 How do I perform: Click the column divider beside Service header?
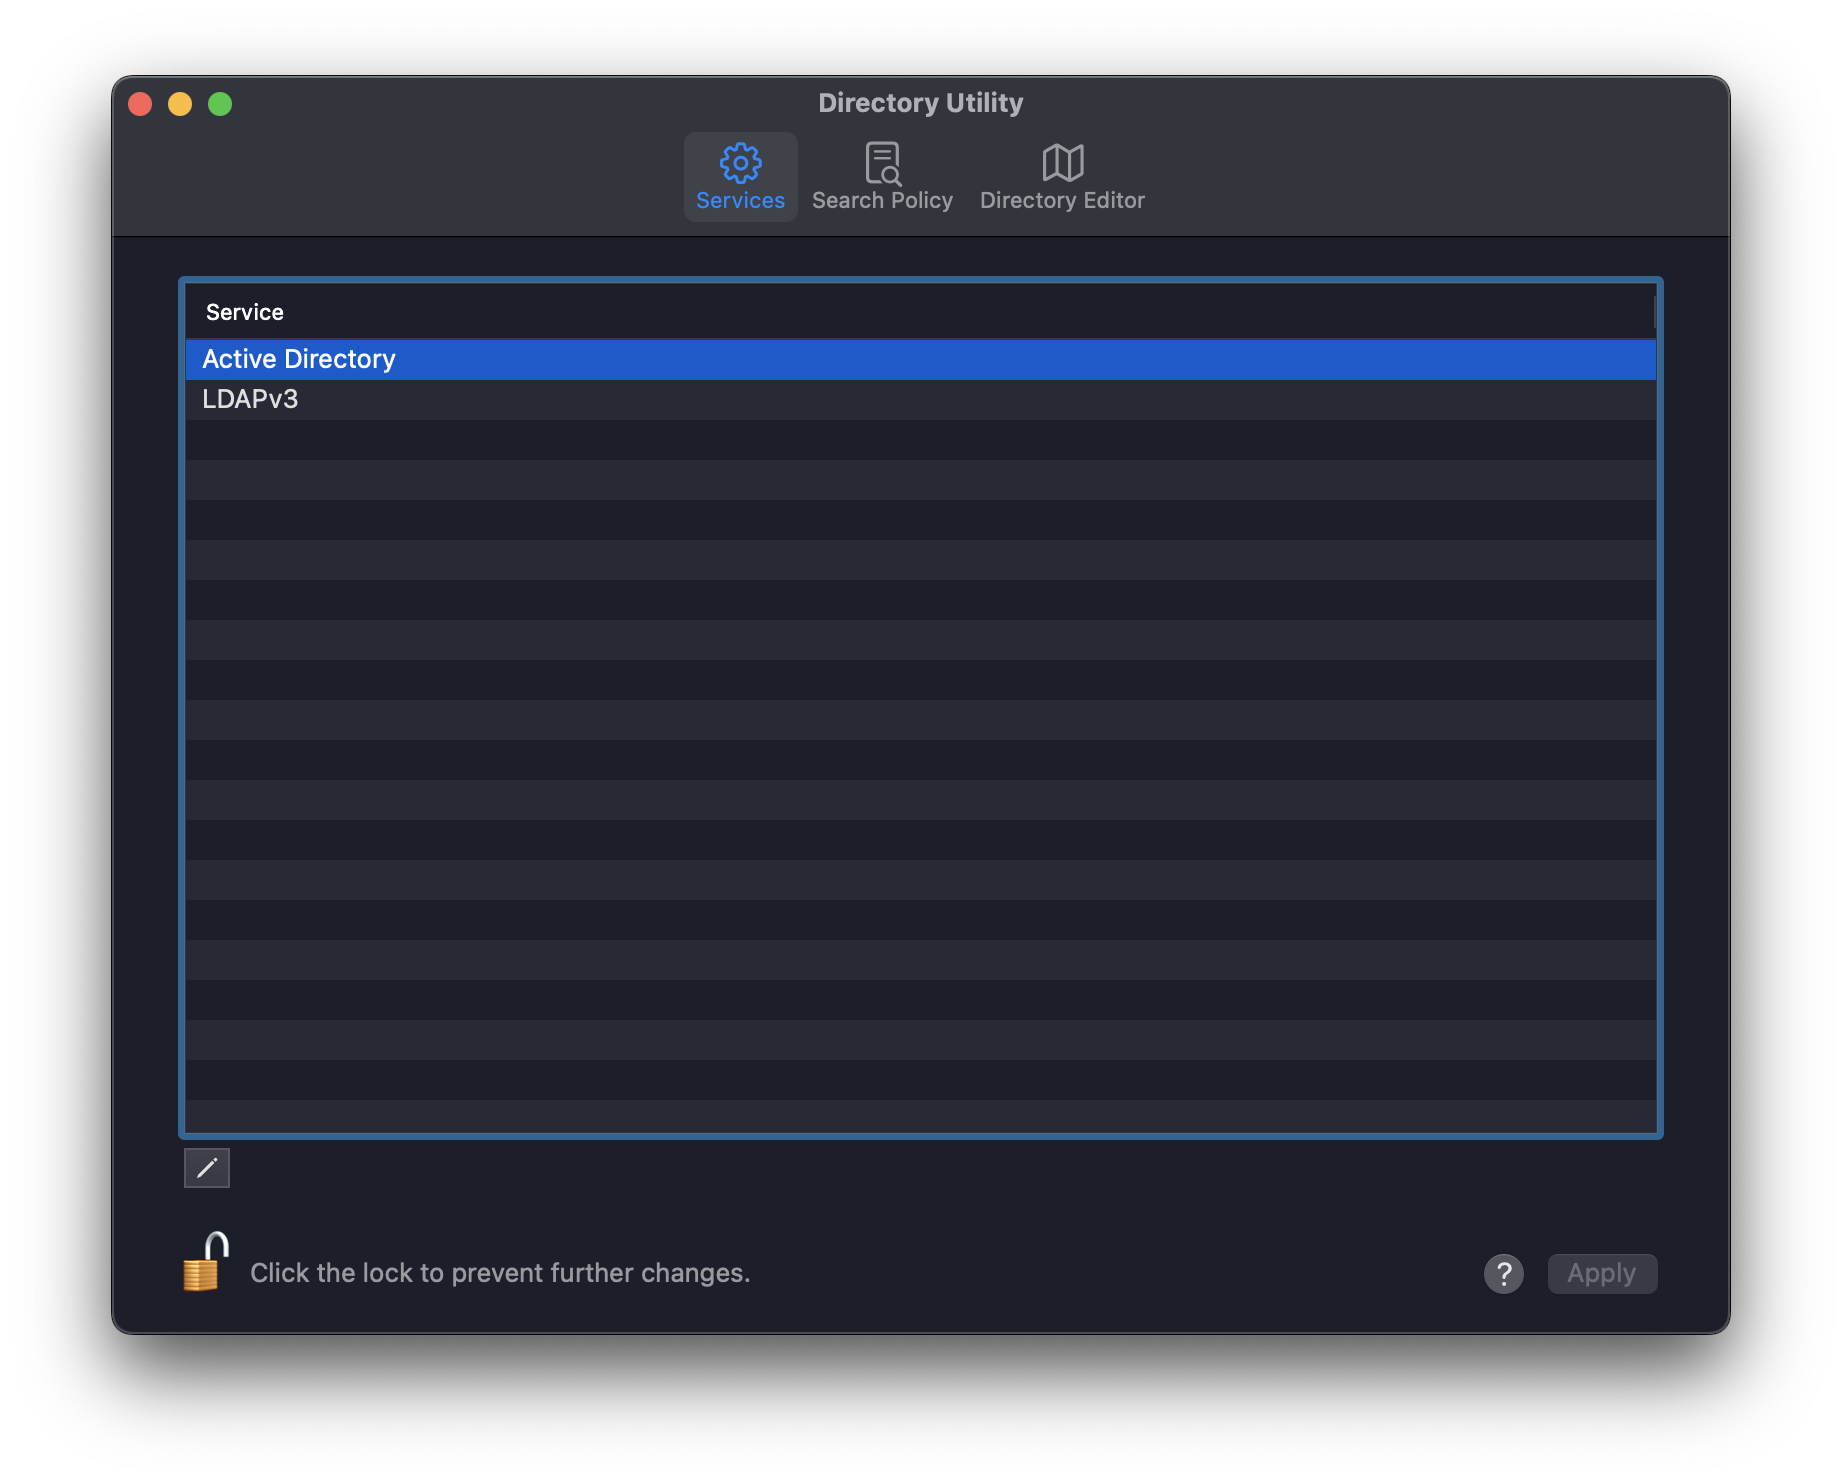click(1654, 312)
